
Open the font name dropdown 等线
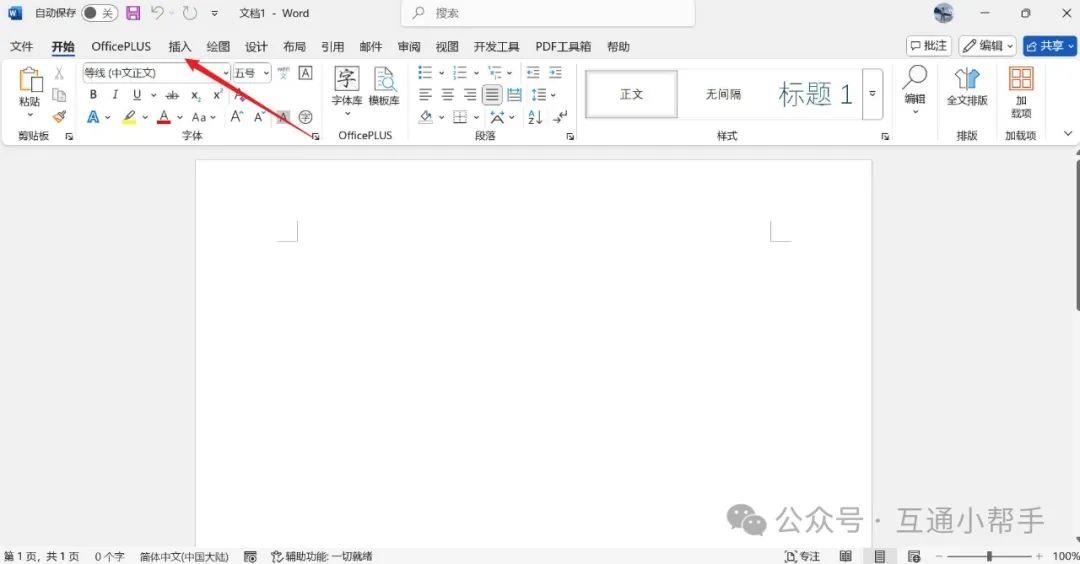(x=225, y=73)
